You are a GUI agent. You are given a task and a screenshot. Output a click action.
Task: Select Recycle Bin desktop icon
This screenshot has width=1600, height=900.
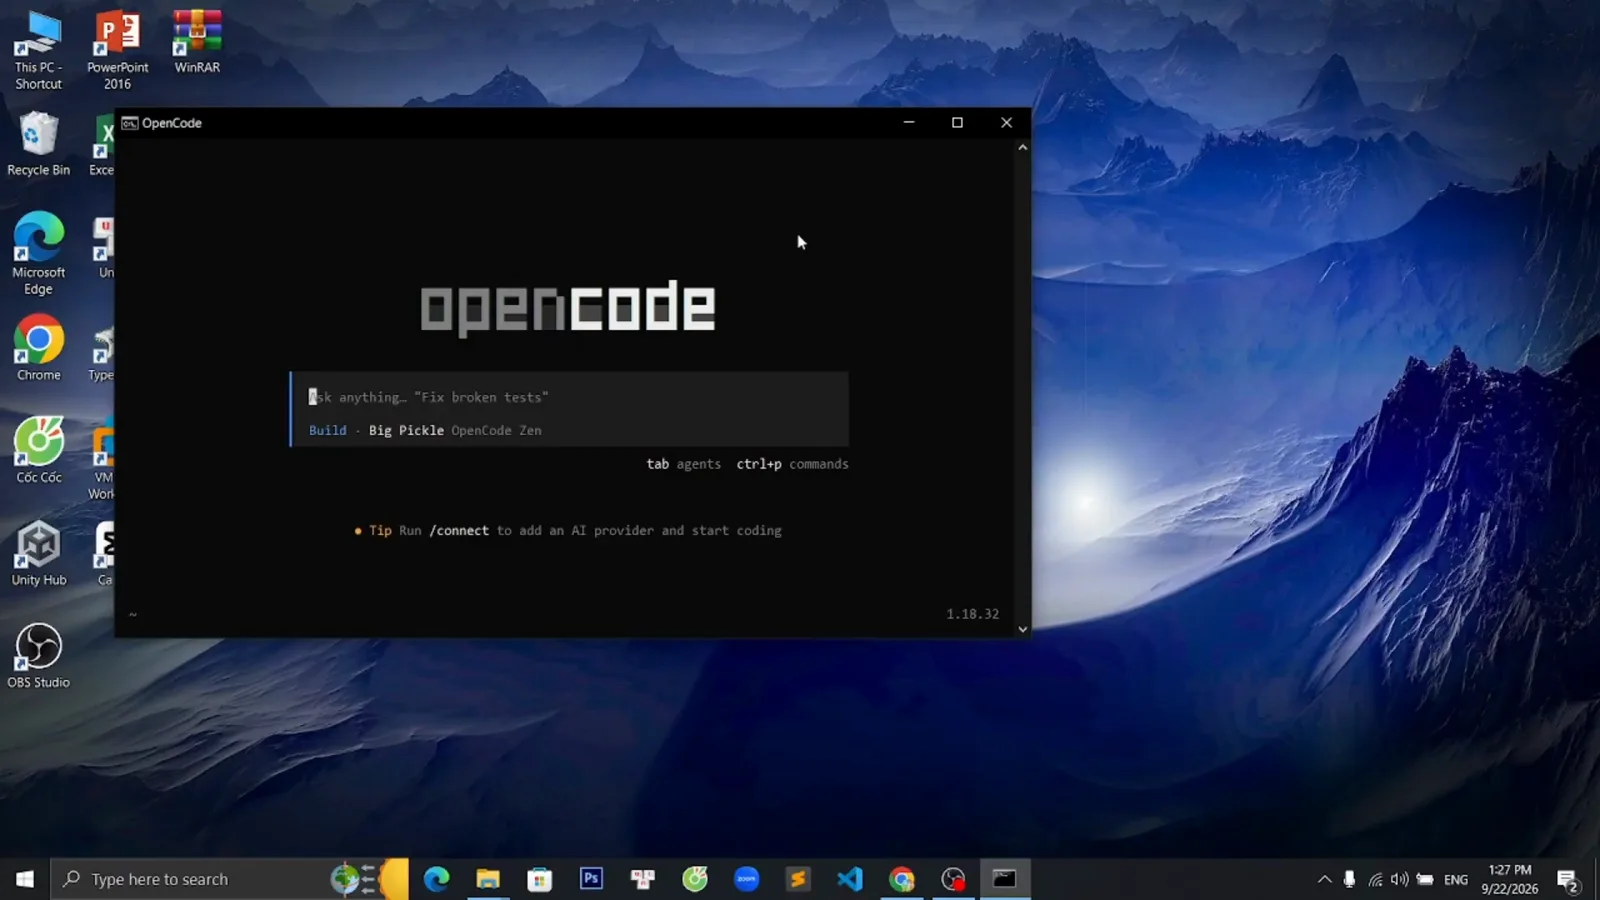38,144
